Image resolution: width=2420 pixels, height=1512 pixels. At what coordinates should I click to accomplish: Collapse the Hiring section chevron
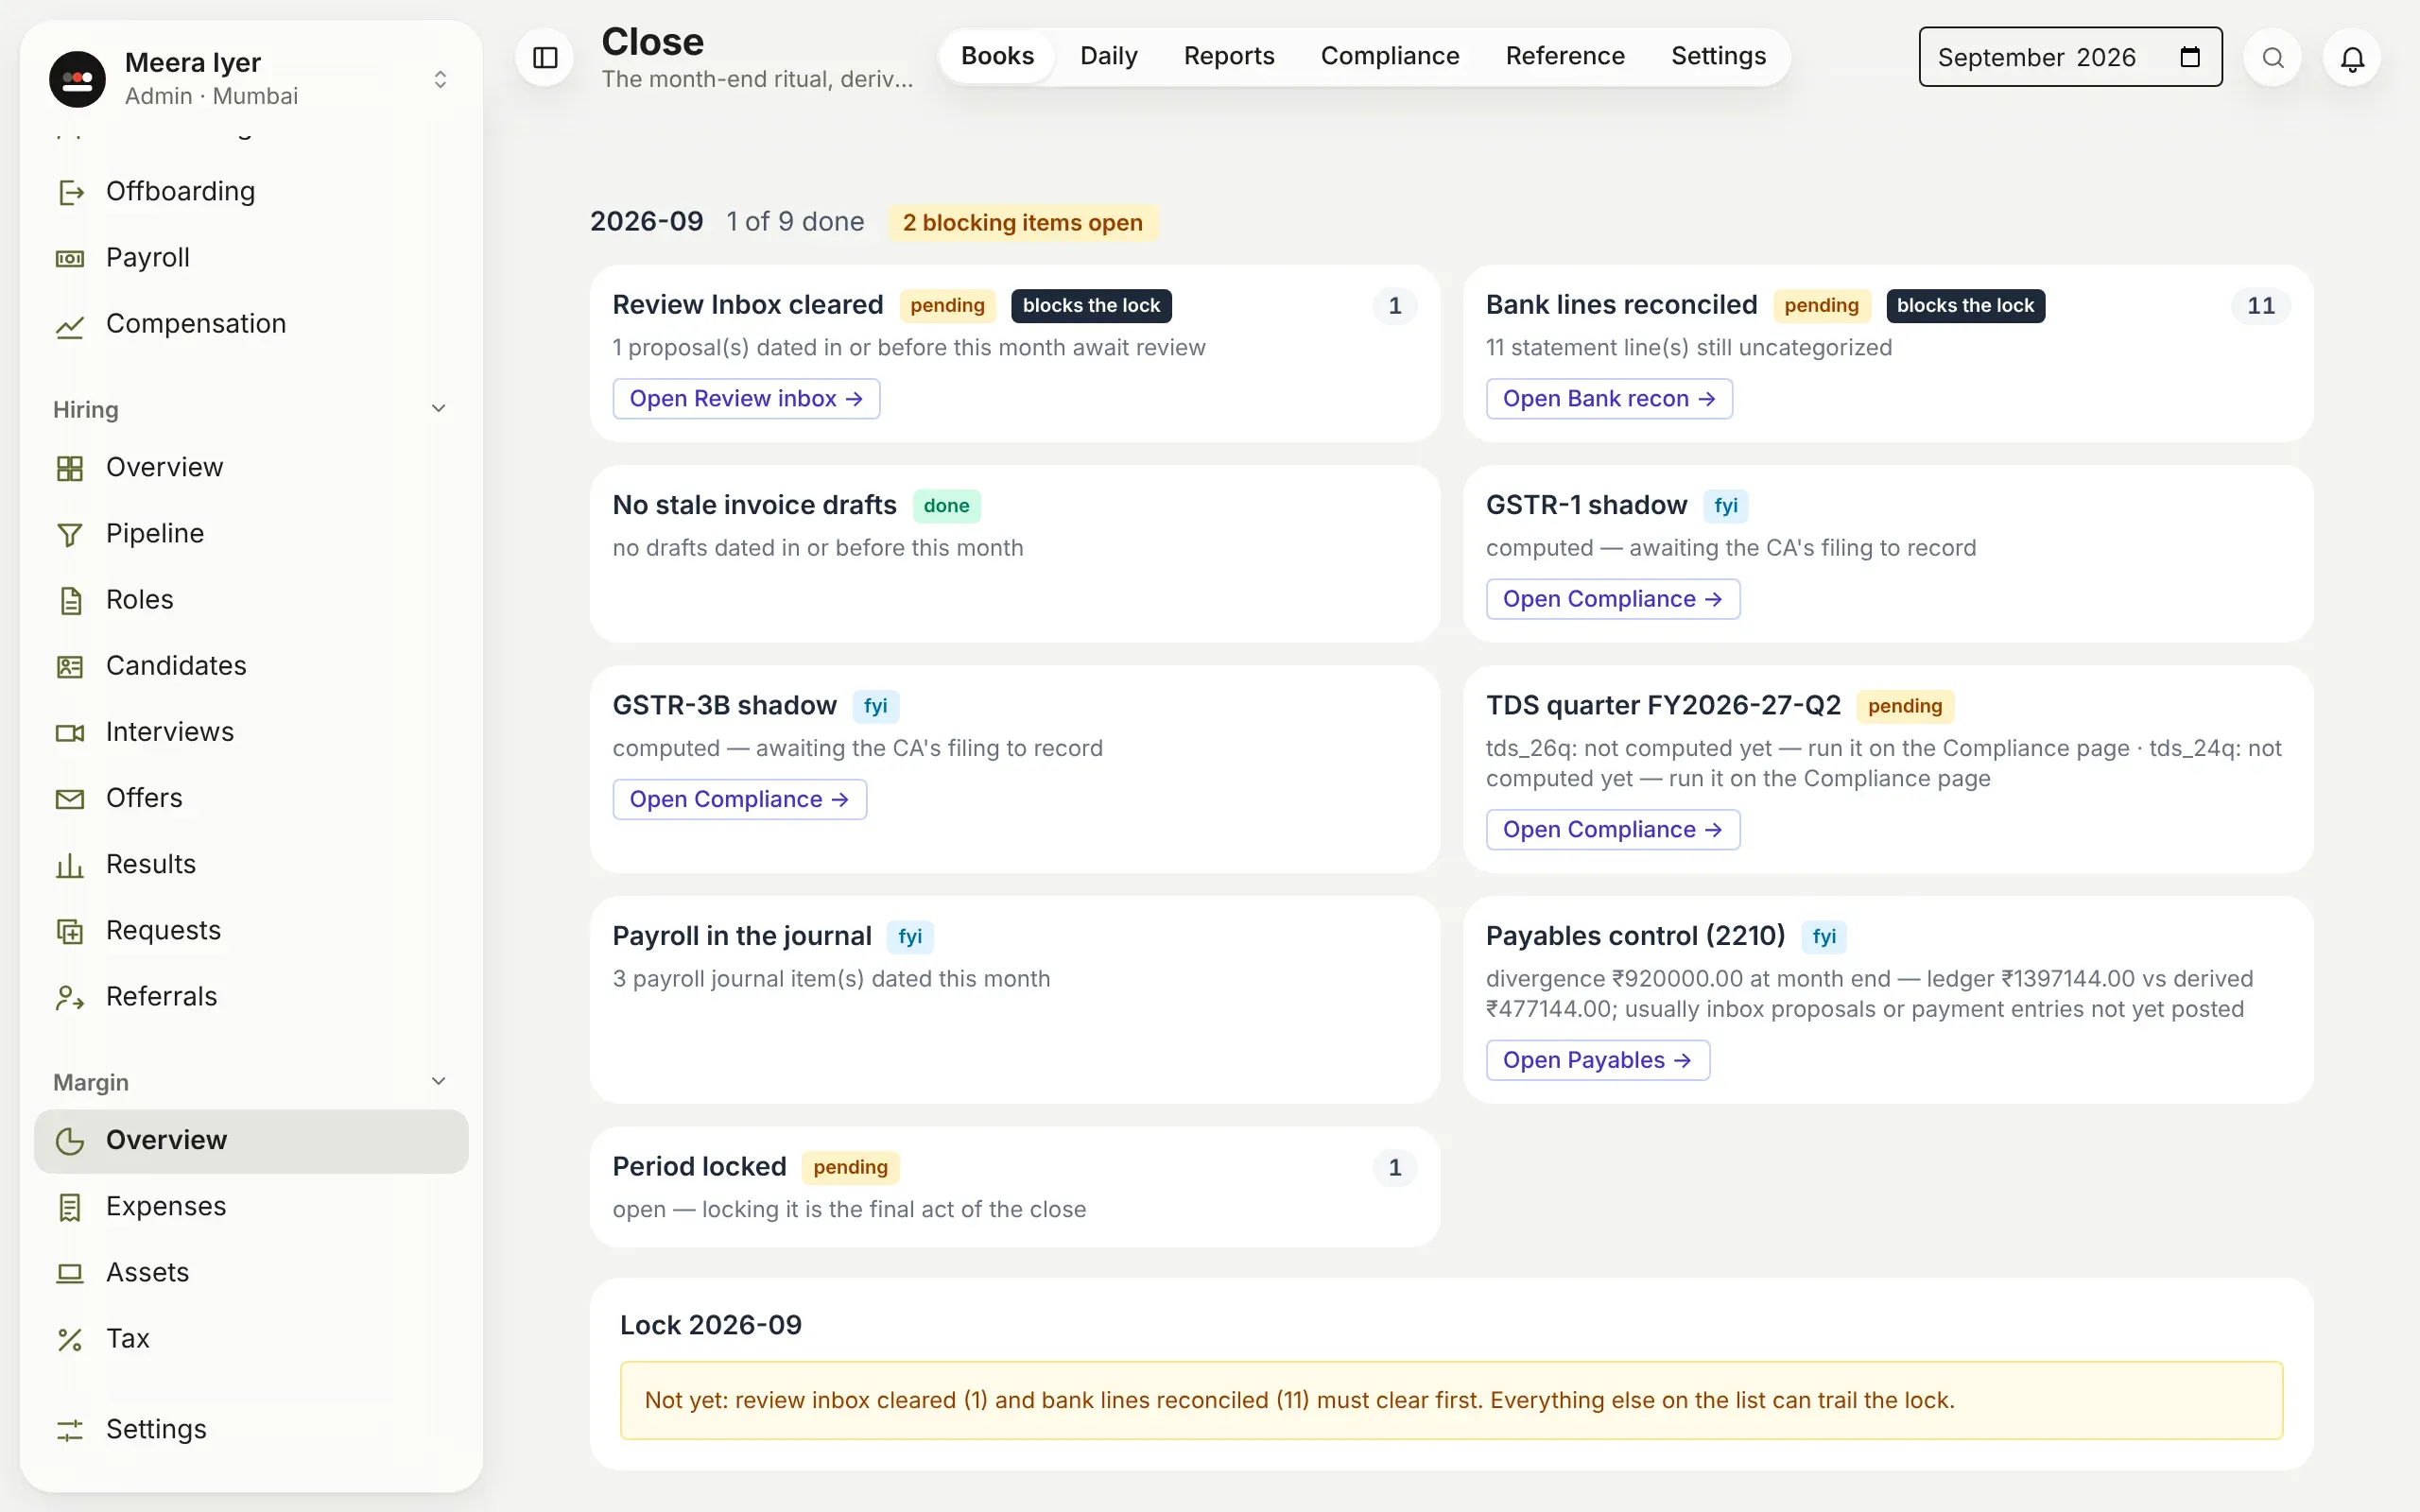[438, 409]
